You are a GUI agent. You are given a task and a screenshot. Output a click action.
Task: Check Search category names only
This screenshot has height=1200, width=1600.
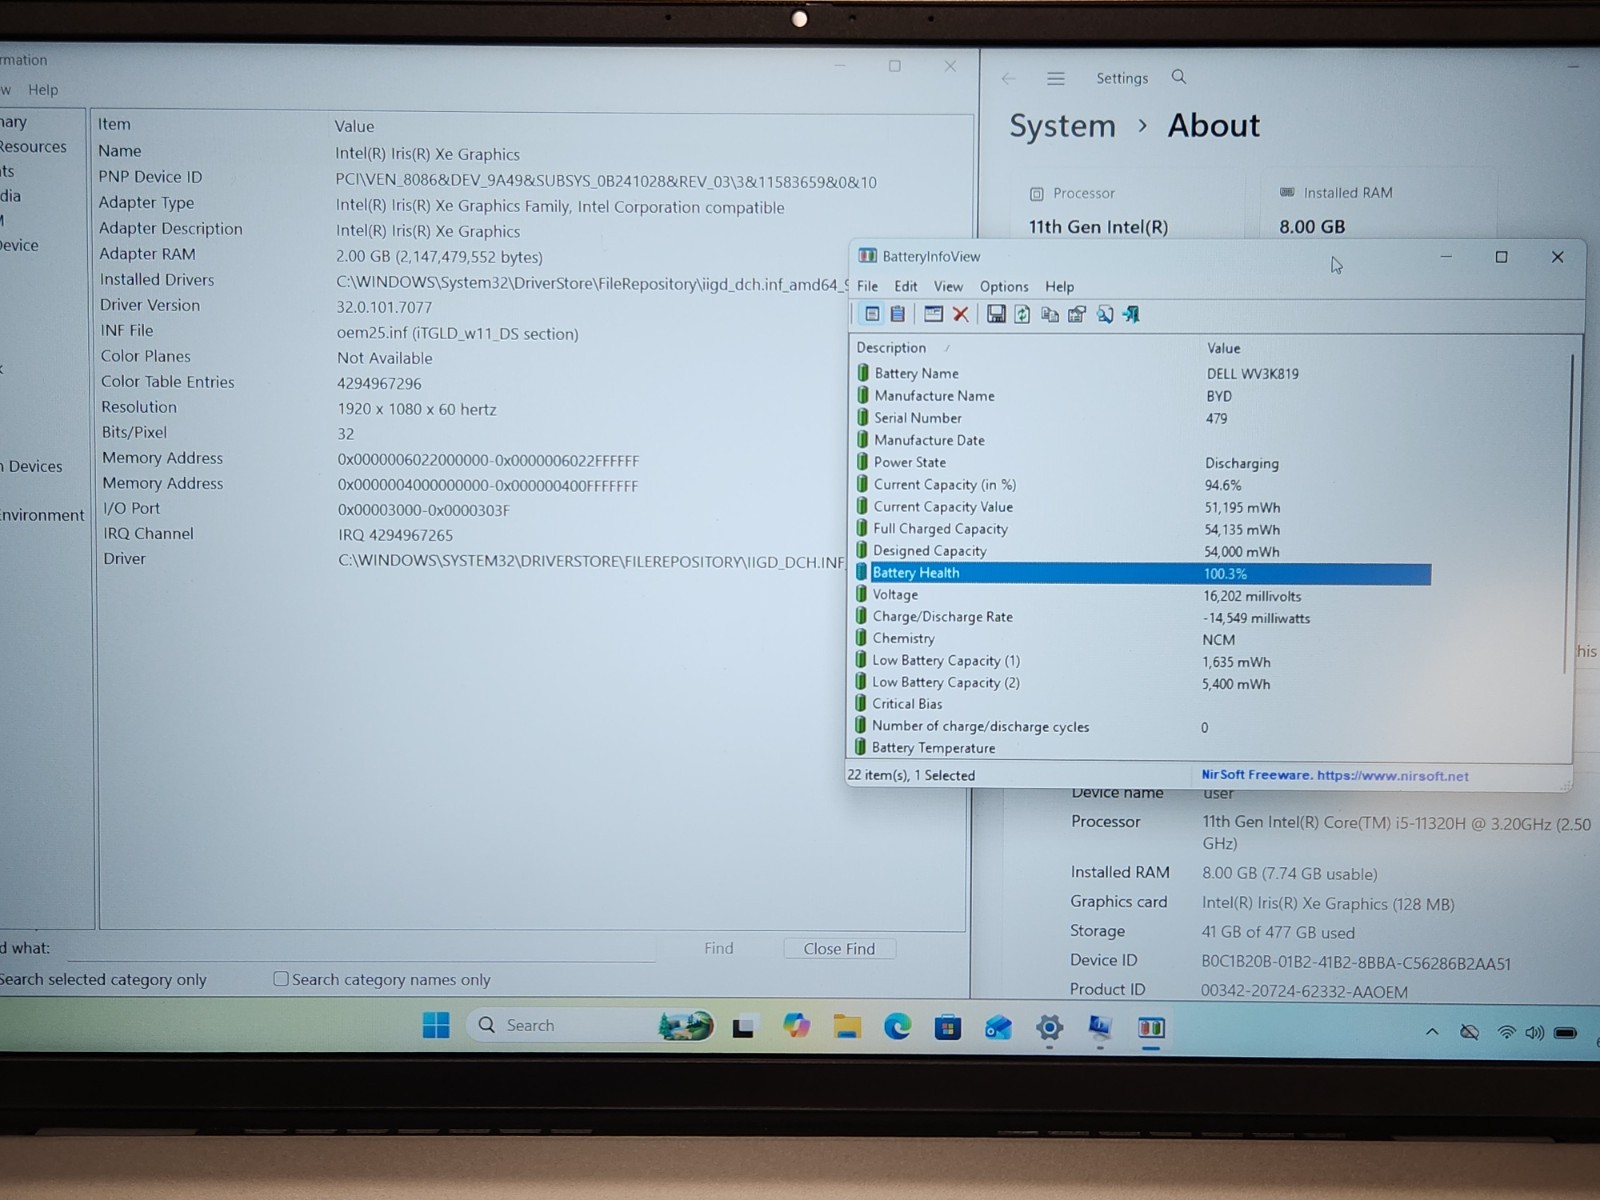pyautogui.click(x=281, y=979)
